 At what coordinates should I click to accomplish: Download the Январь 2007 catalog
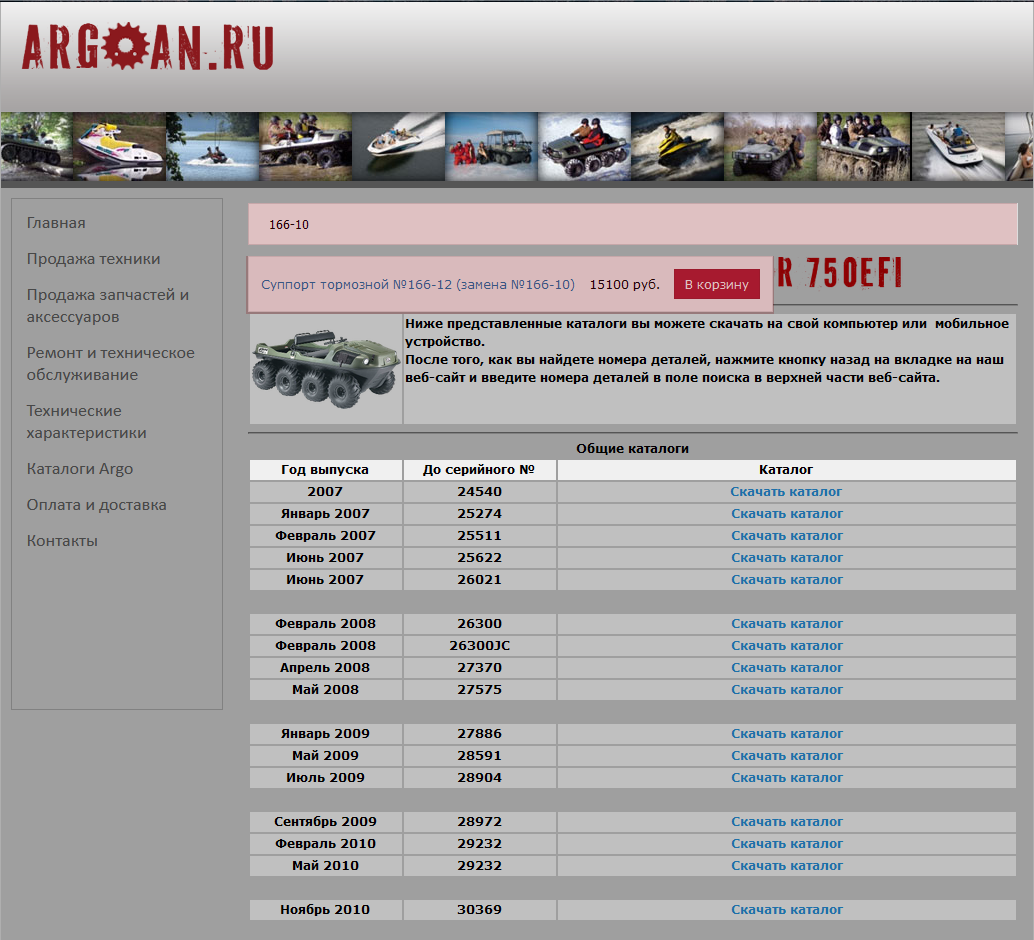pyautogui.click(x=787, y=514)
